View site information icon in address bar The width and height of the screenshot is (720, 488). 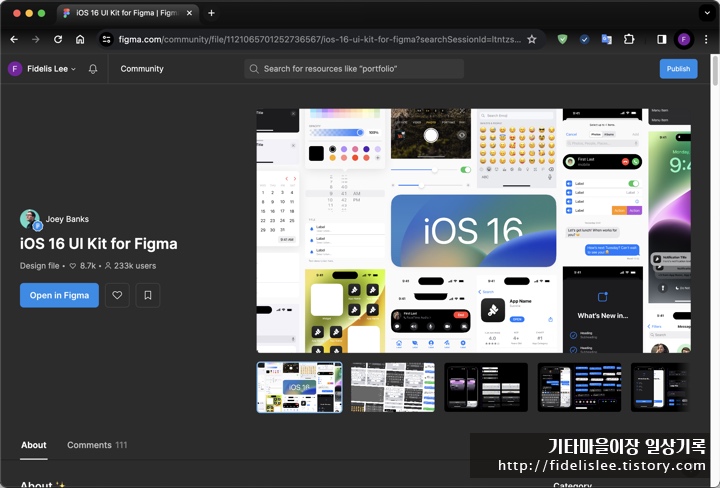coord(107,39)
